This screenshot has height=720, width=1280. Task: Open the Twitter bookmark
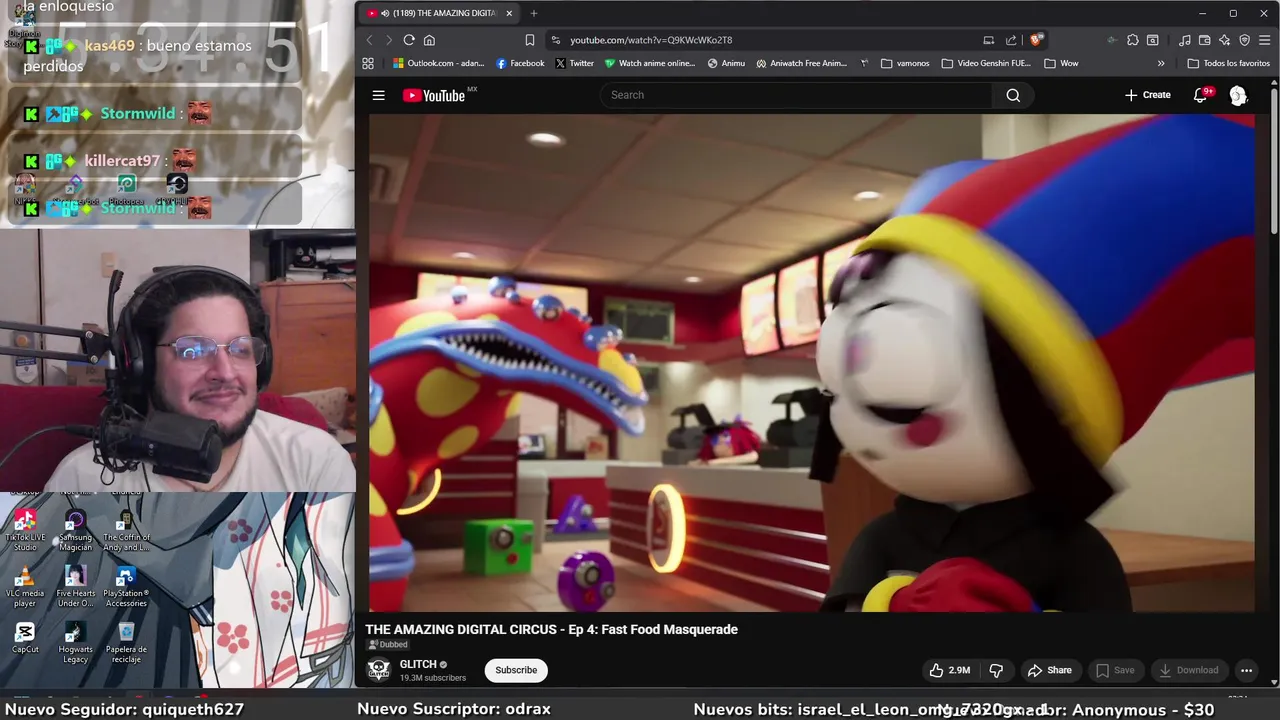(574, 63)
